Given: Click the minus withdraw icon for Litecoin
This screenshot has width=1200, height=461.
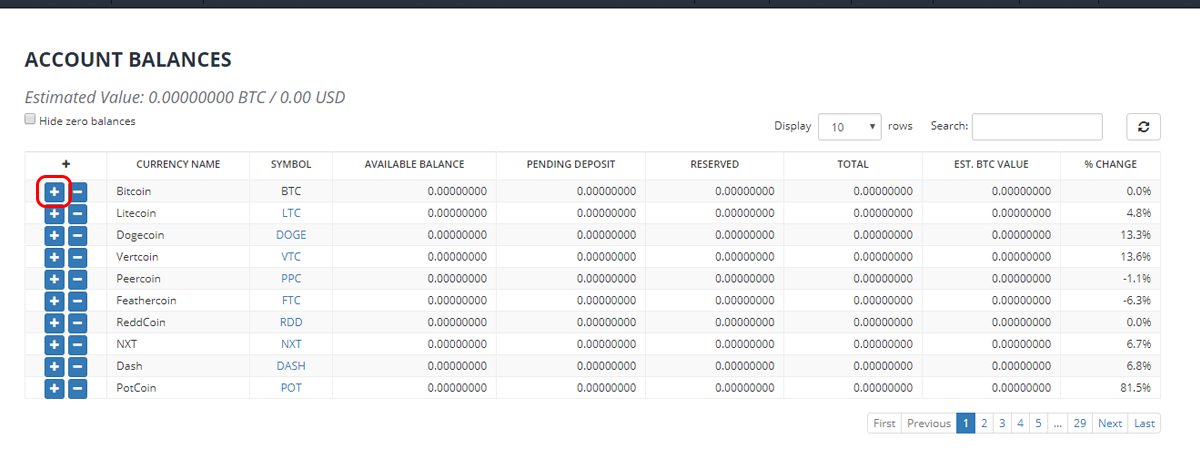Looking at the screenshot, I should tap(78, 213).
